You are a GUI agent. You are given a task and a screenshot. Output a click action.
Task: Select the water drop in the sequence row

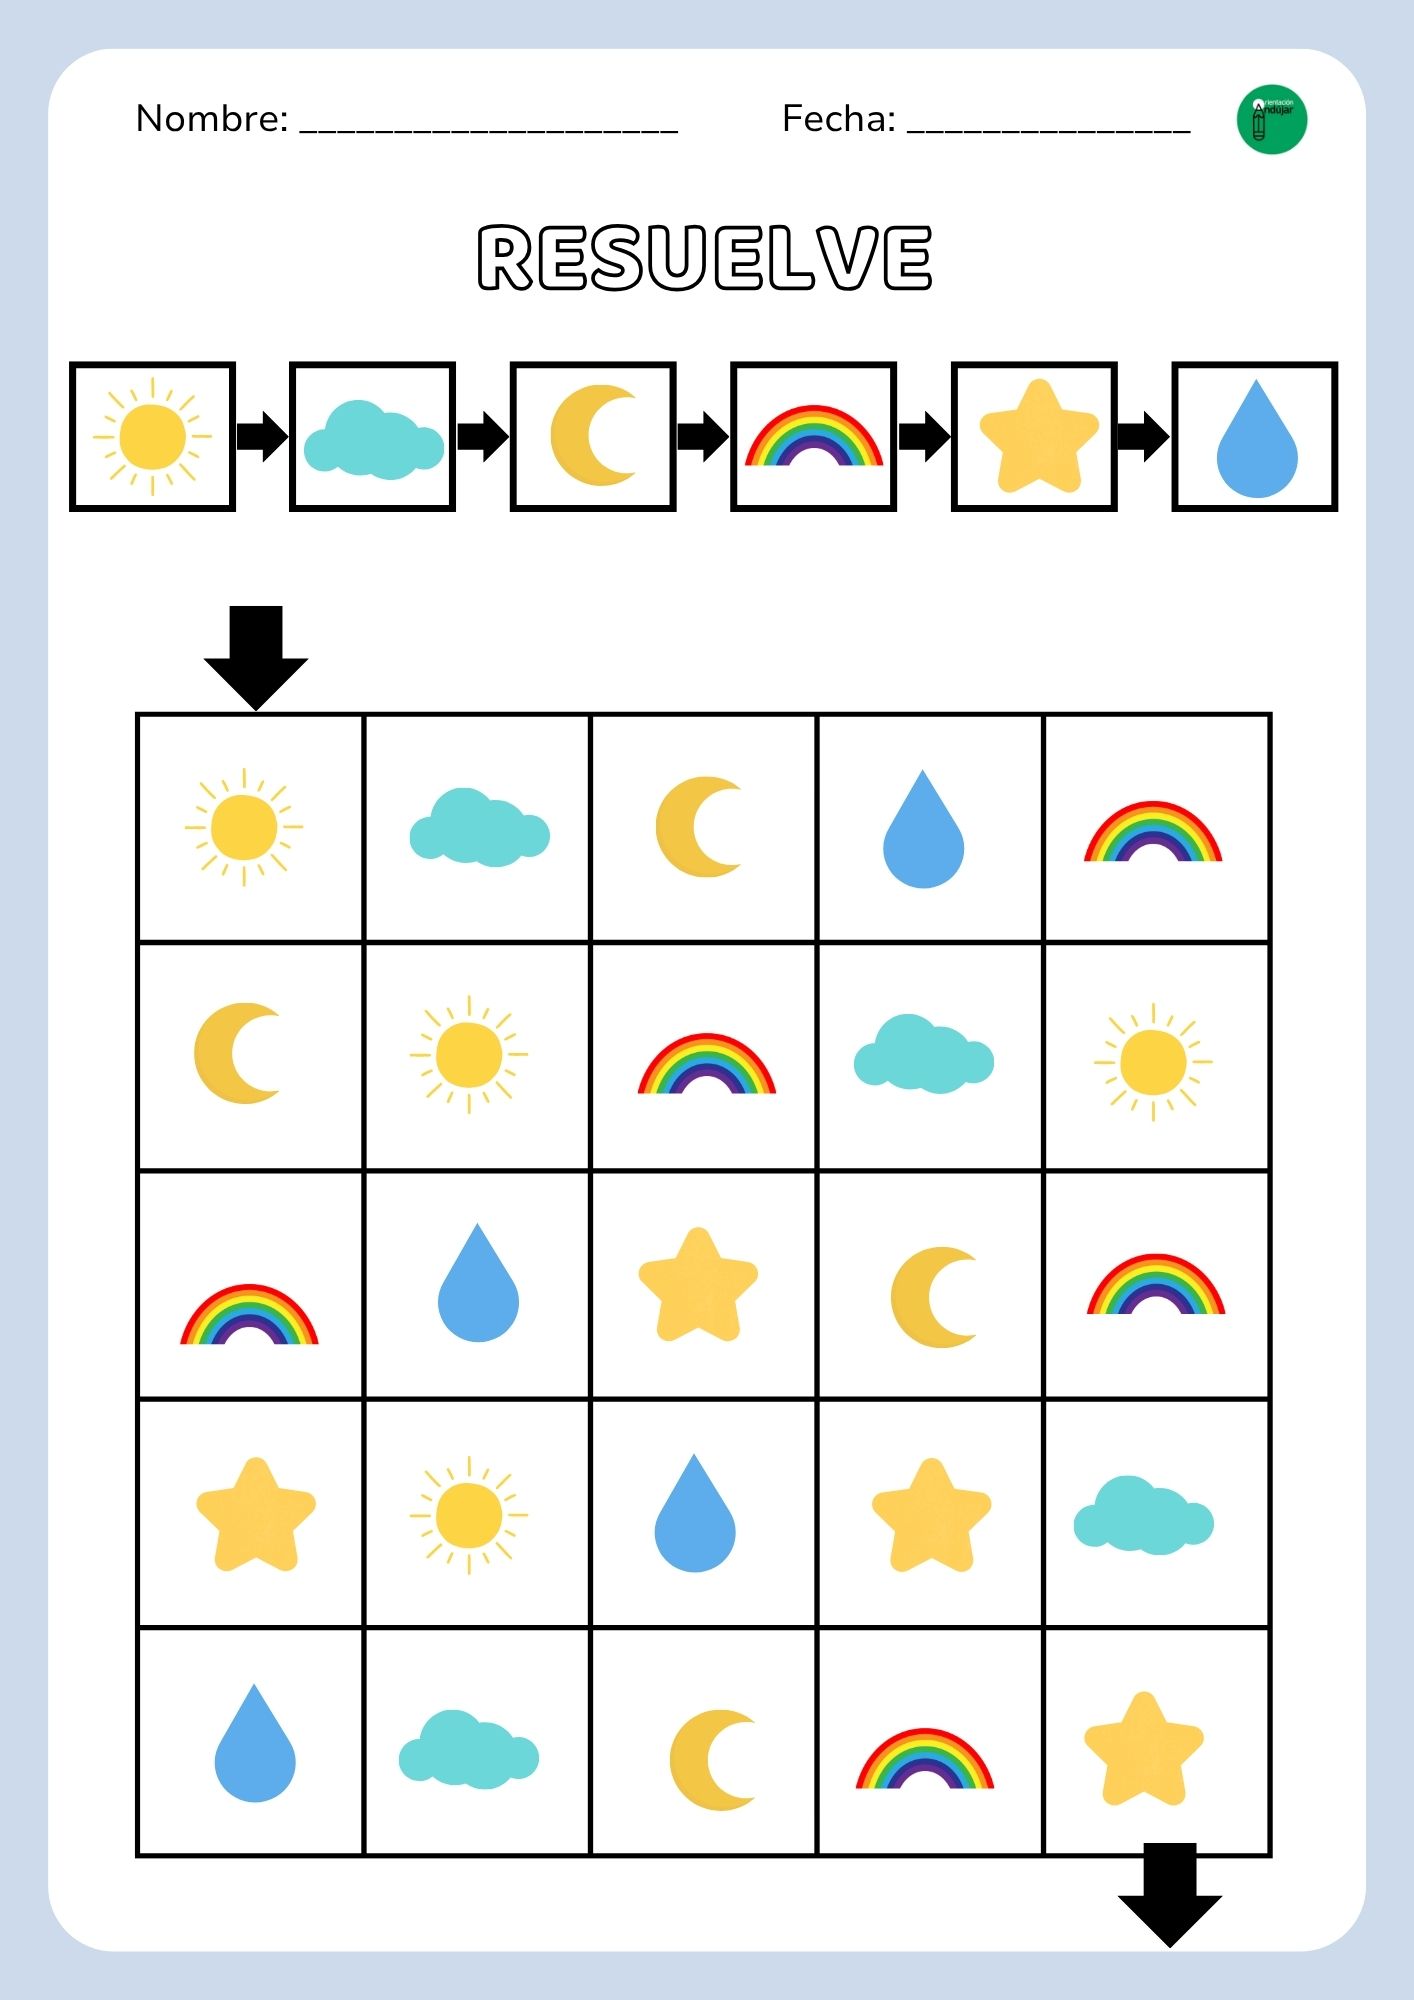click(x=1257, y=438)
